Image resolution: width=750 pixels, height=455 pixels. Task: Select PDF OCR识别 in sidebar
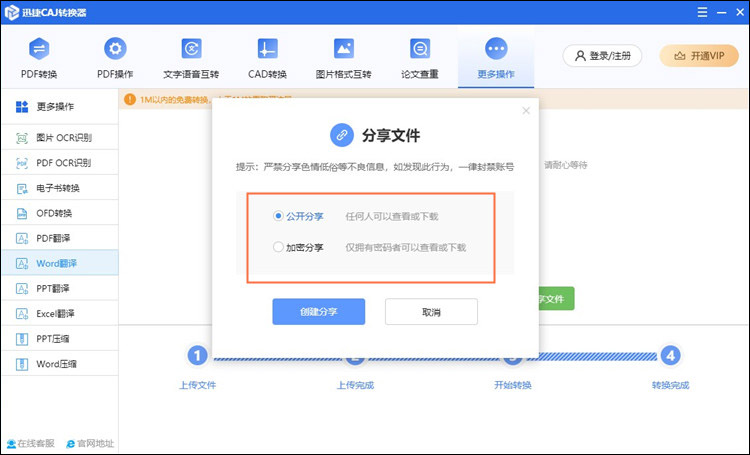click(x=59, y=163)
